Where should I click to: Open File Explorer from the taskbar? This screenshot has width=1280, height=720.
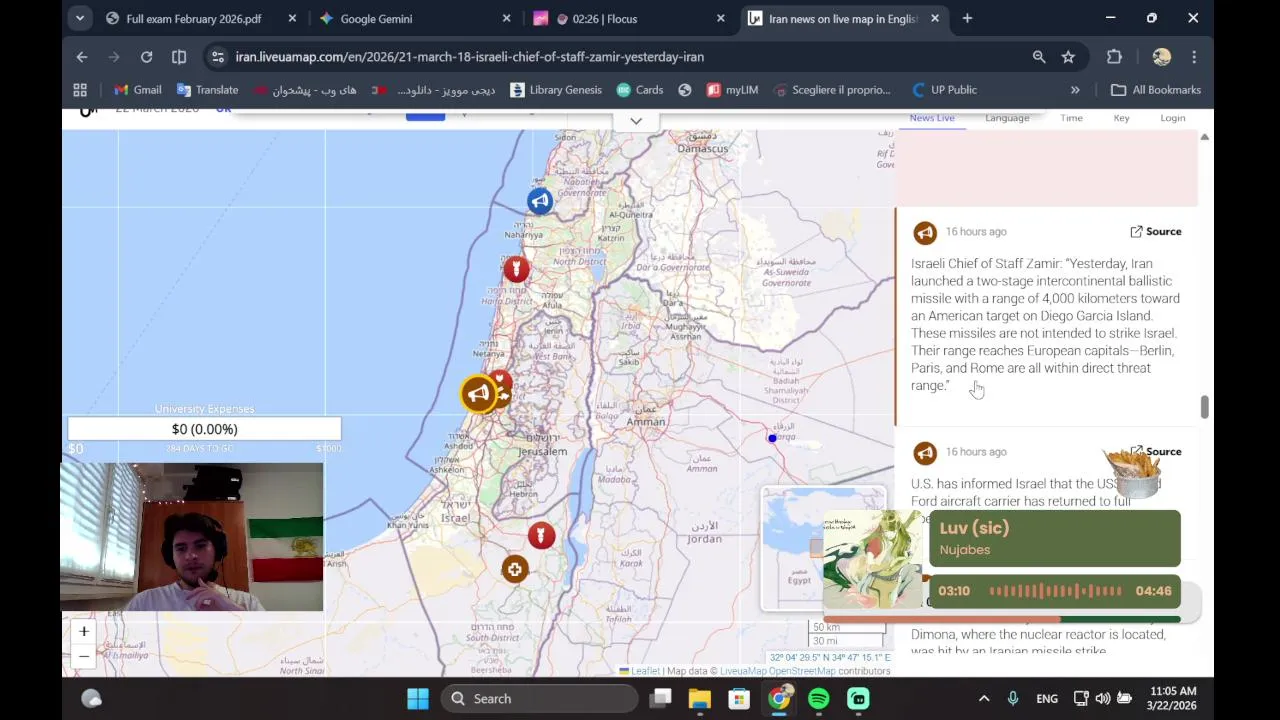[699, 699]
